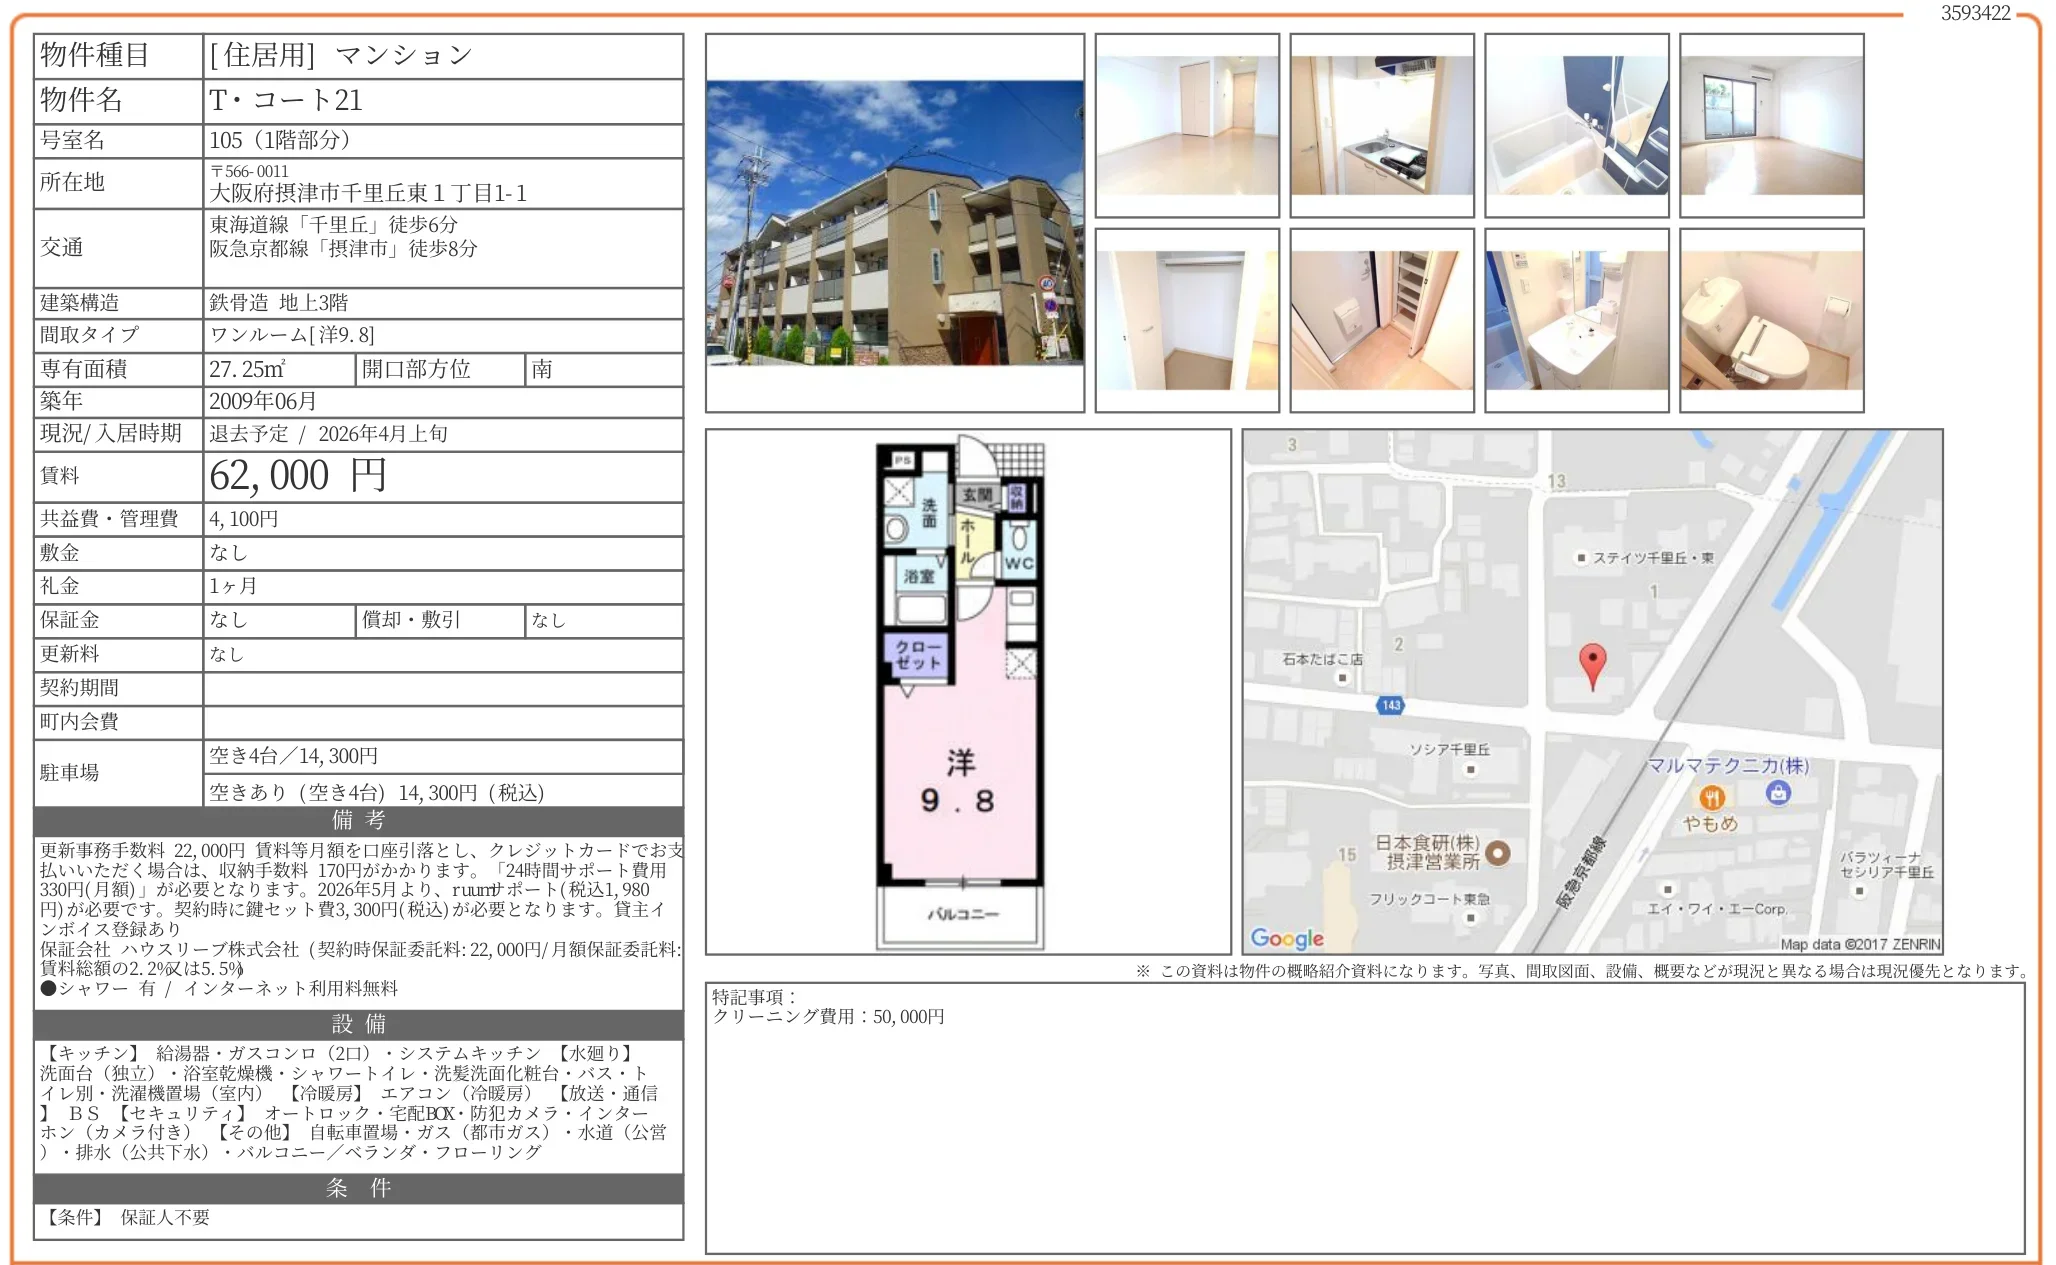The height and width of the screenshot is (1265, 2056).
Task: Click the 62,000円 rent value
Action: (x=298, y=476)
